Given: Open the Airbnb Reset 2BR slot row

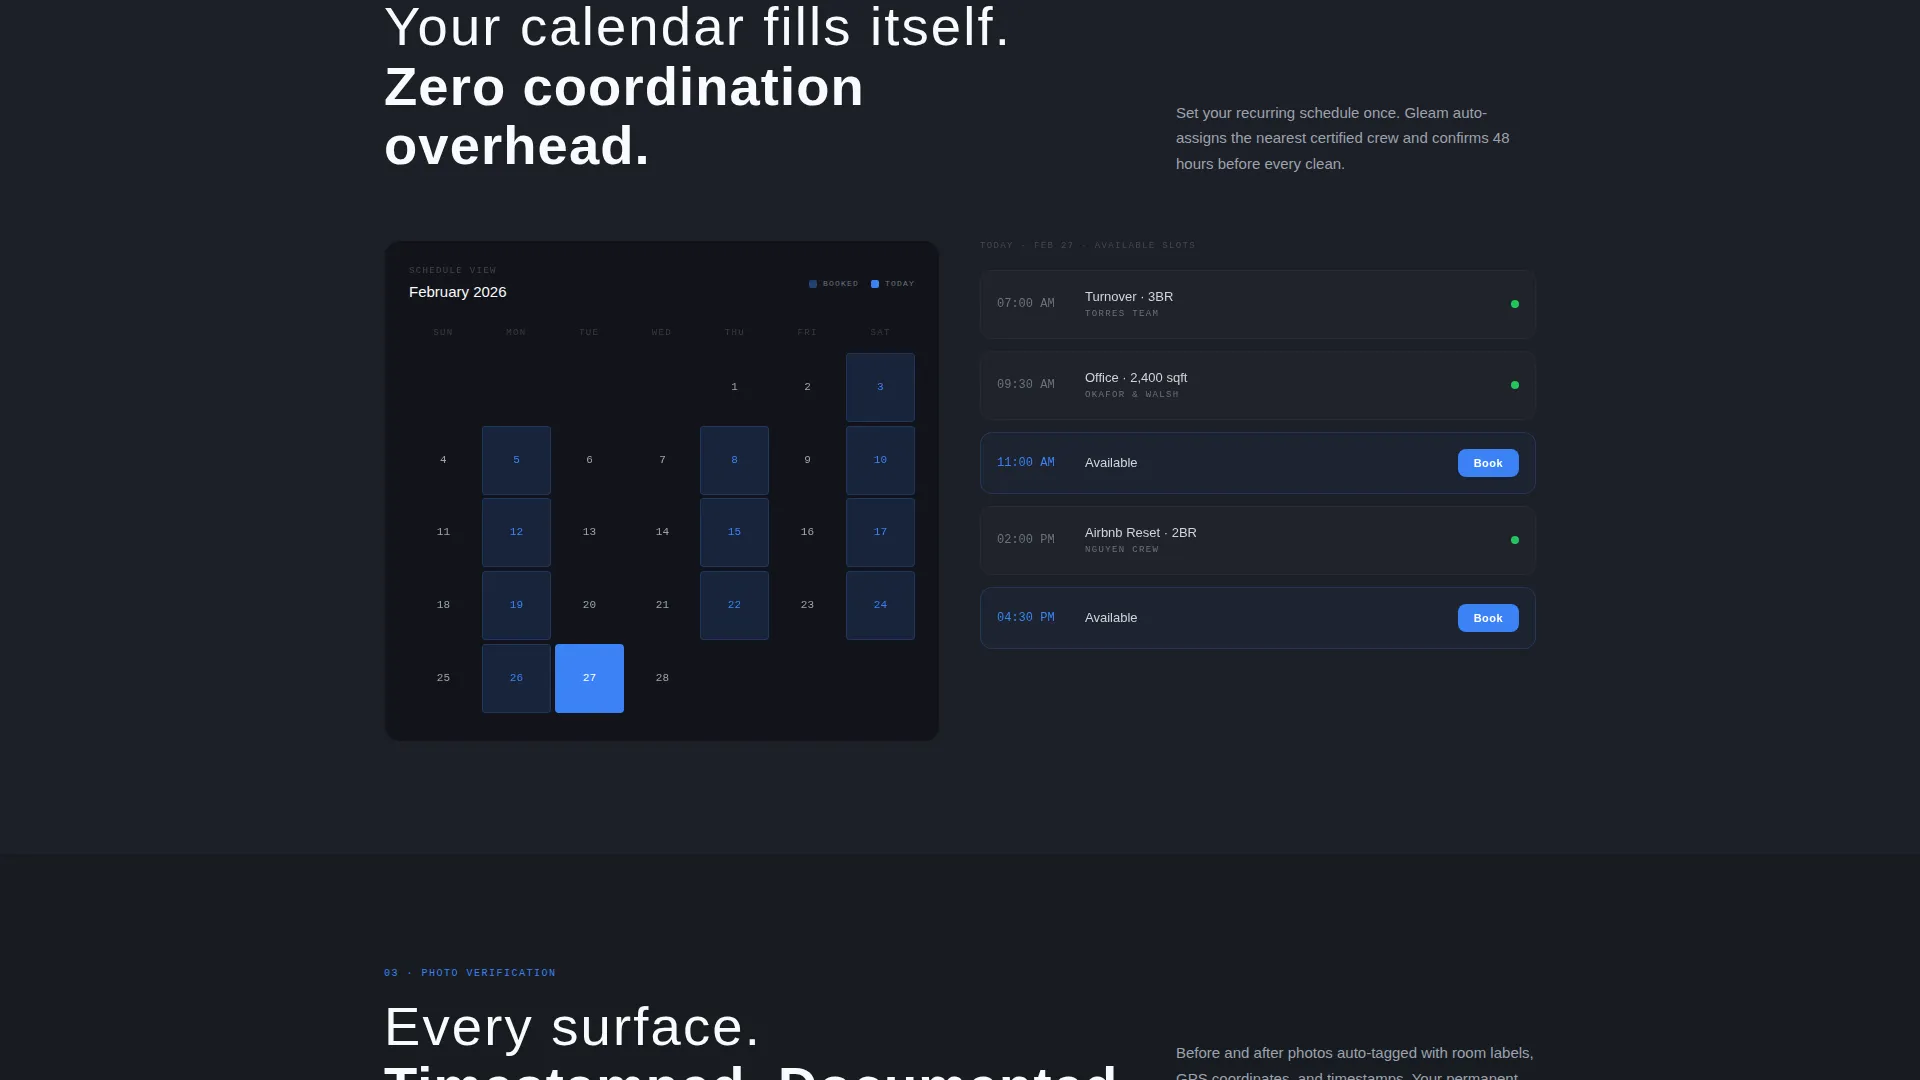Looking at the screenshot, I should (x=1257, y=540).
